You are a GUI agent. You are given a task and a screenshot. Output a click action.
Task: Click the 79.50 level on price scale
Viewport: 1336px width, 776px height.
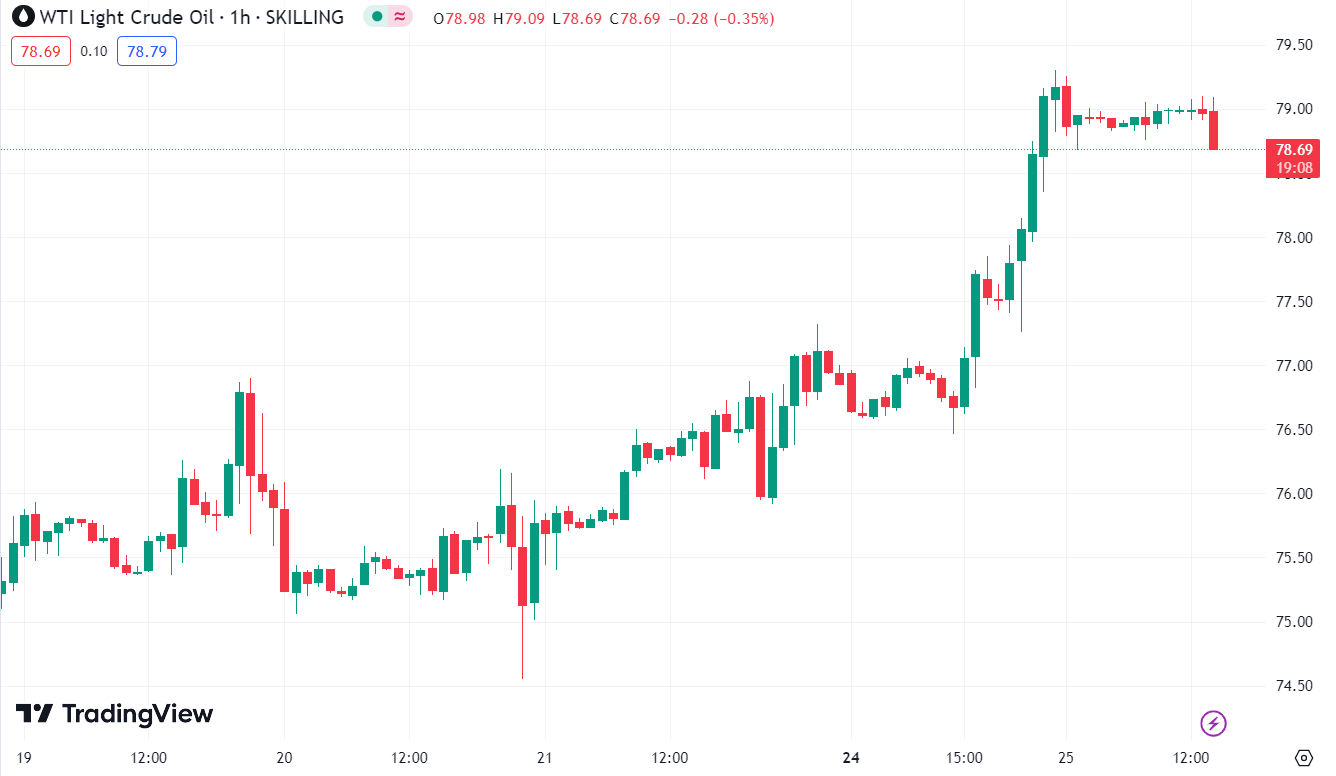(1293, 45)
